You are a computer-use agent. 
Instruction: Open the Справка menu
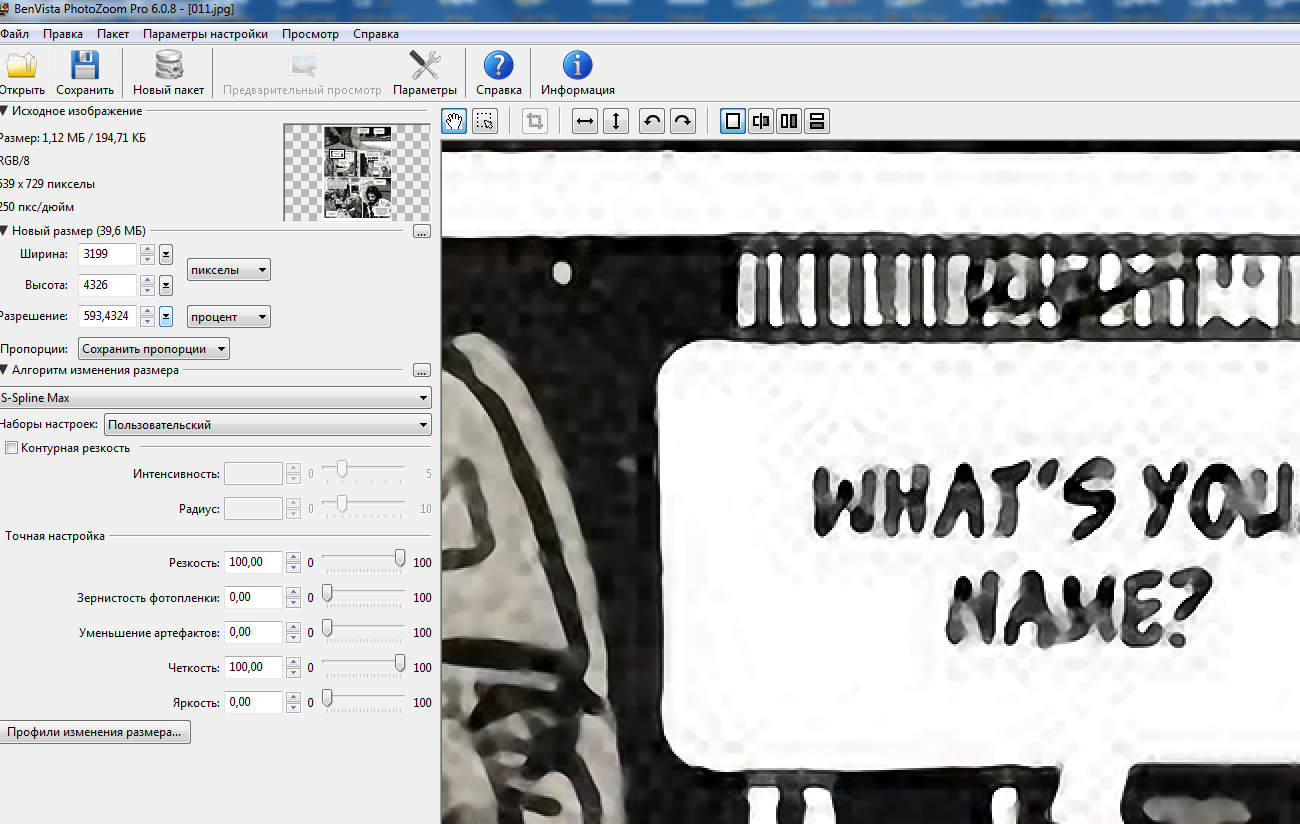pos(376,34)
